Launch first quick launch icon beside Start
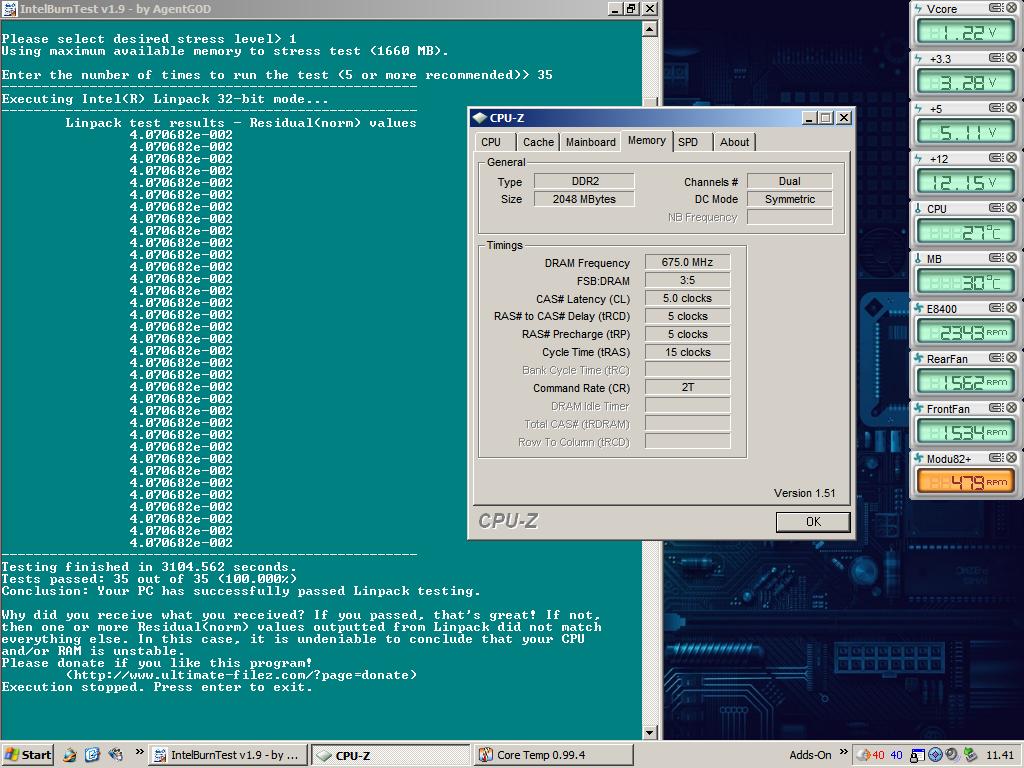 coord(70,755)
